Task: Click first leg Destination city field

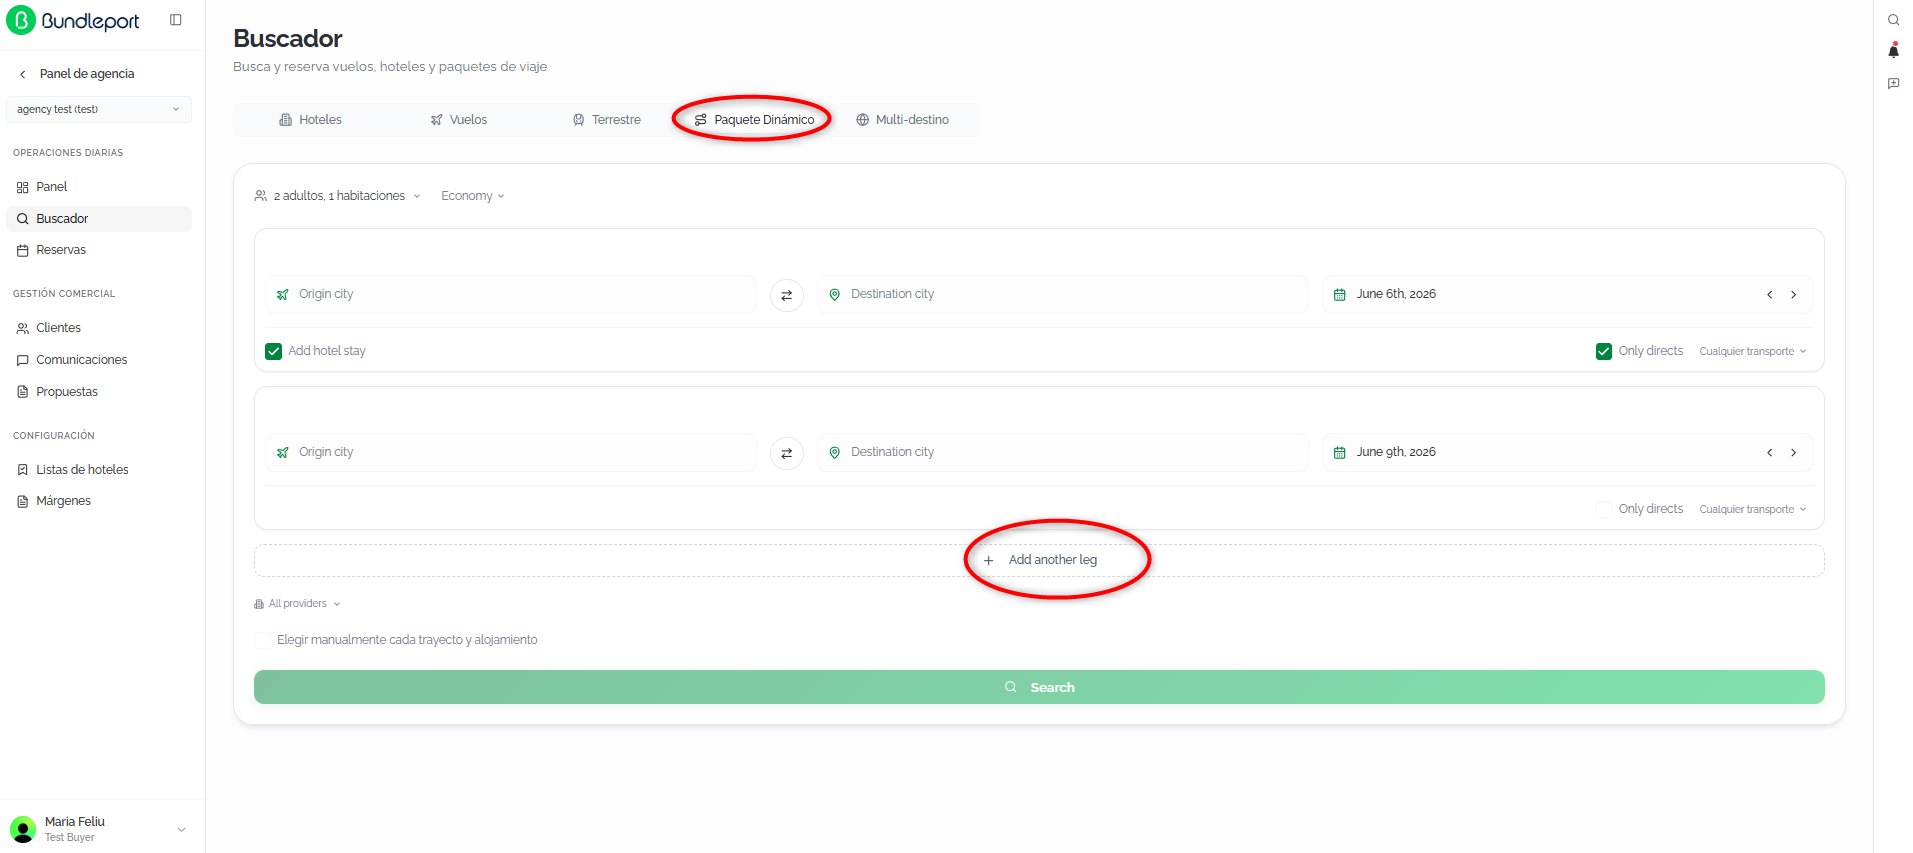Action: pos(1063,295)
